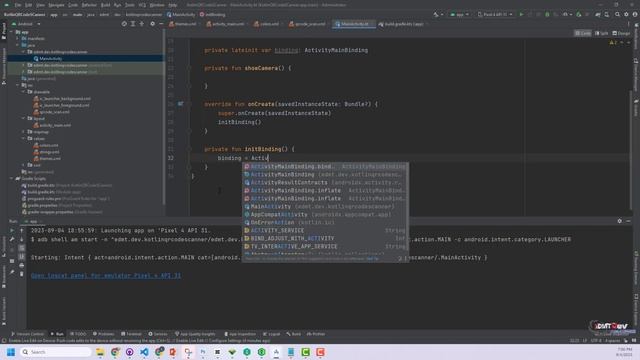This screenshot has height=360, width=640.
Task: Toggle Soft-Wrap in Run console
Action: pyautogui.click(x=22, y=248)
